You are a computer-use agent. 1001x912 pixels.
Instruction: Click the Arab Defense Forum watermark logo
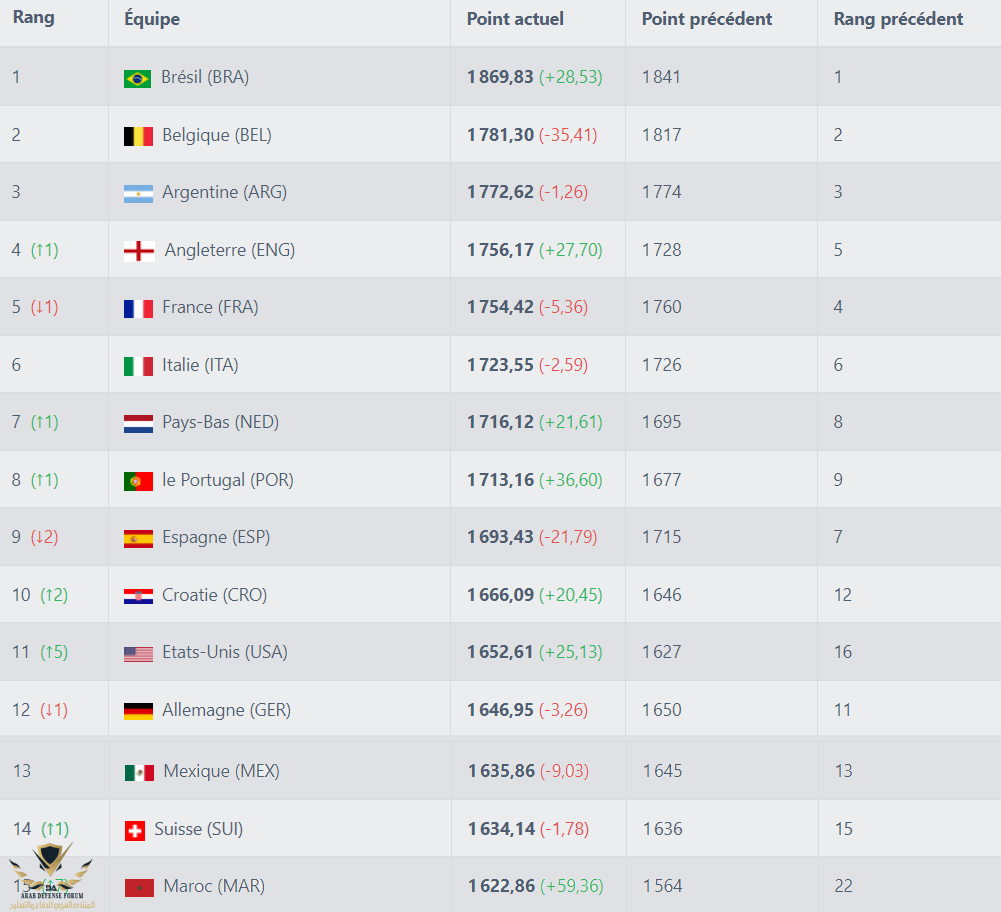tap(50, 873)
